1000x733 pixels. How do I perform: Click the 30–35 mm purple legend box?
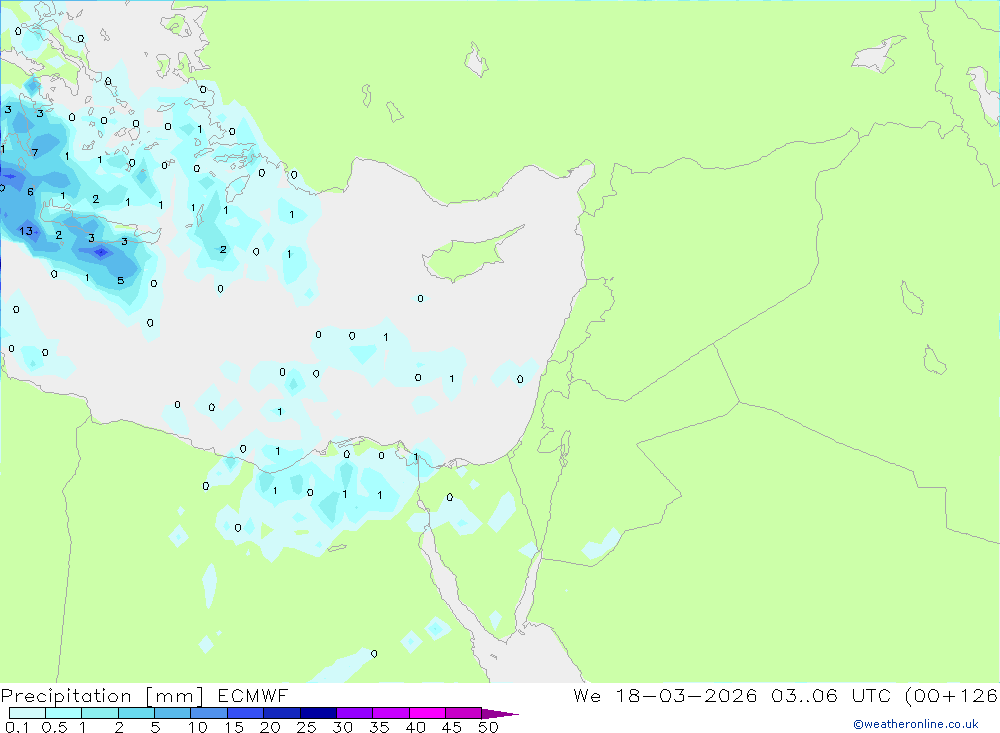355,713
